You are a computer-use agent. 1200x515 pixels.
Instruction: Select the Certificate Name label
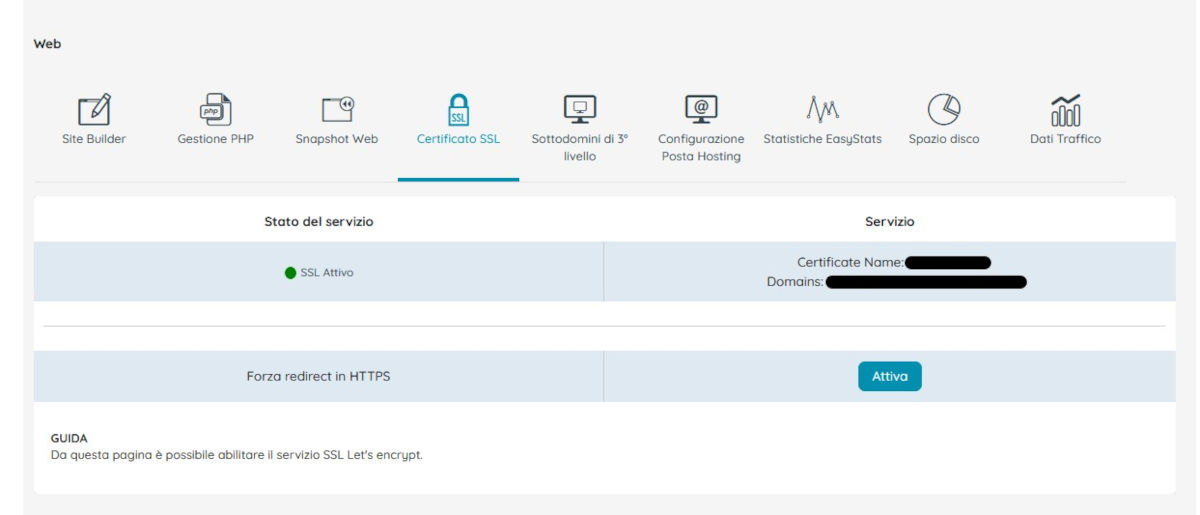850,262
